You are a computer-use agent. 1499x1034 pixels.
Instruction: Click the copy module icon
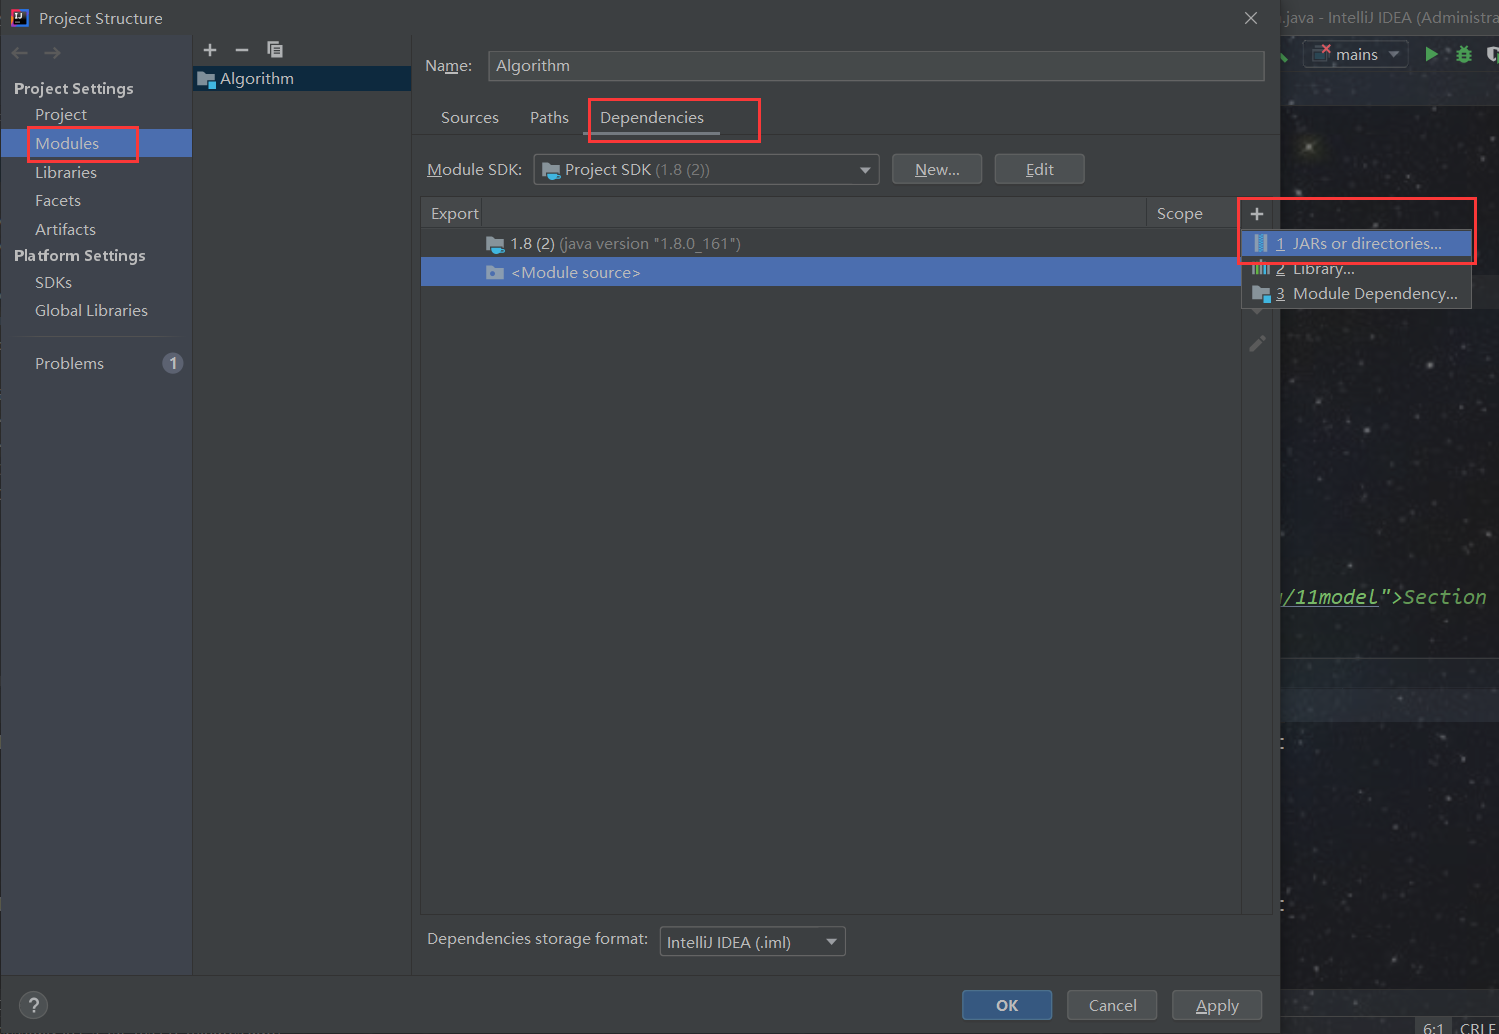[275, 50]
